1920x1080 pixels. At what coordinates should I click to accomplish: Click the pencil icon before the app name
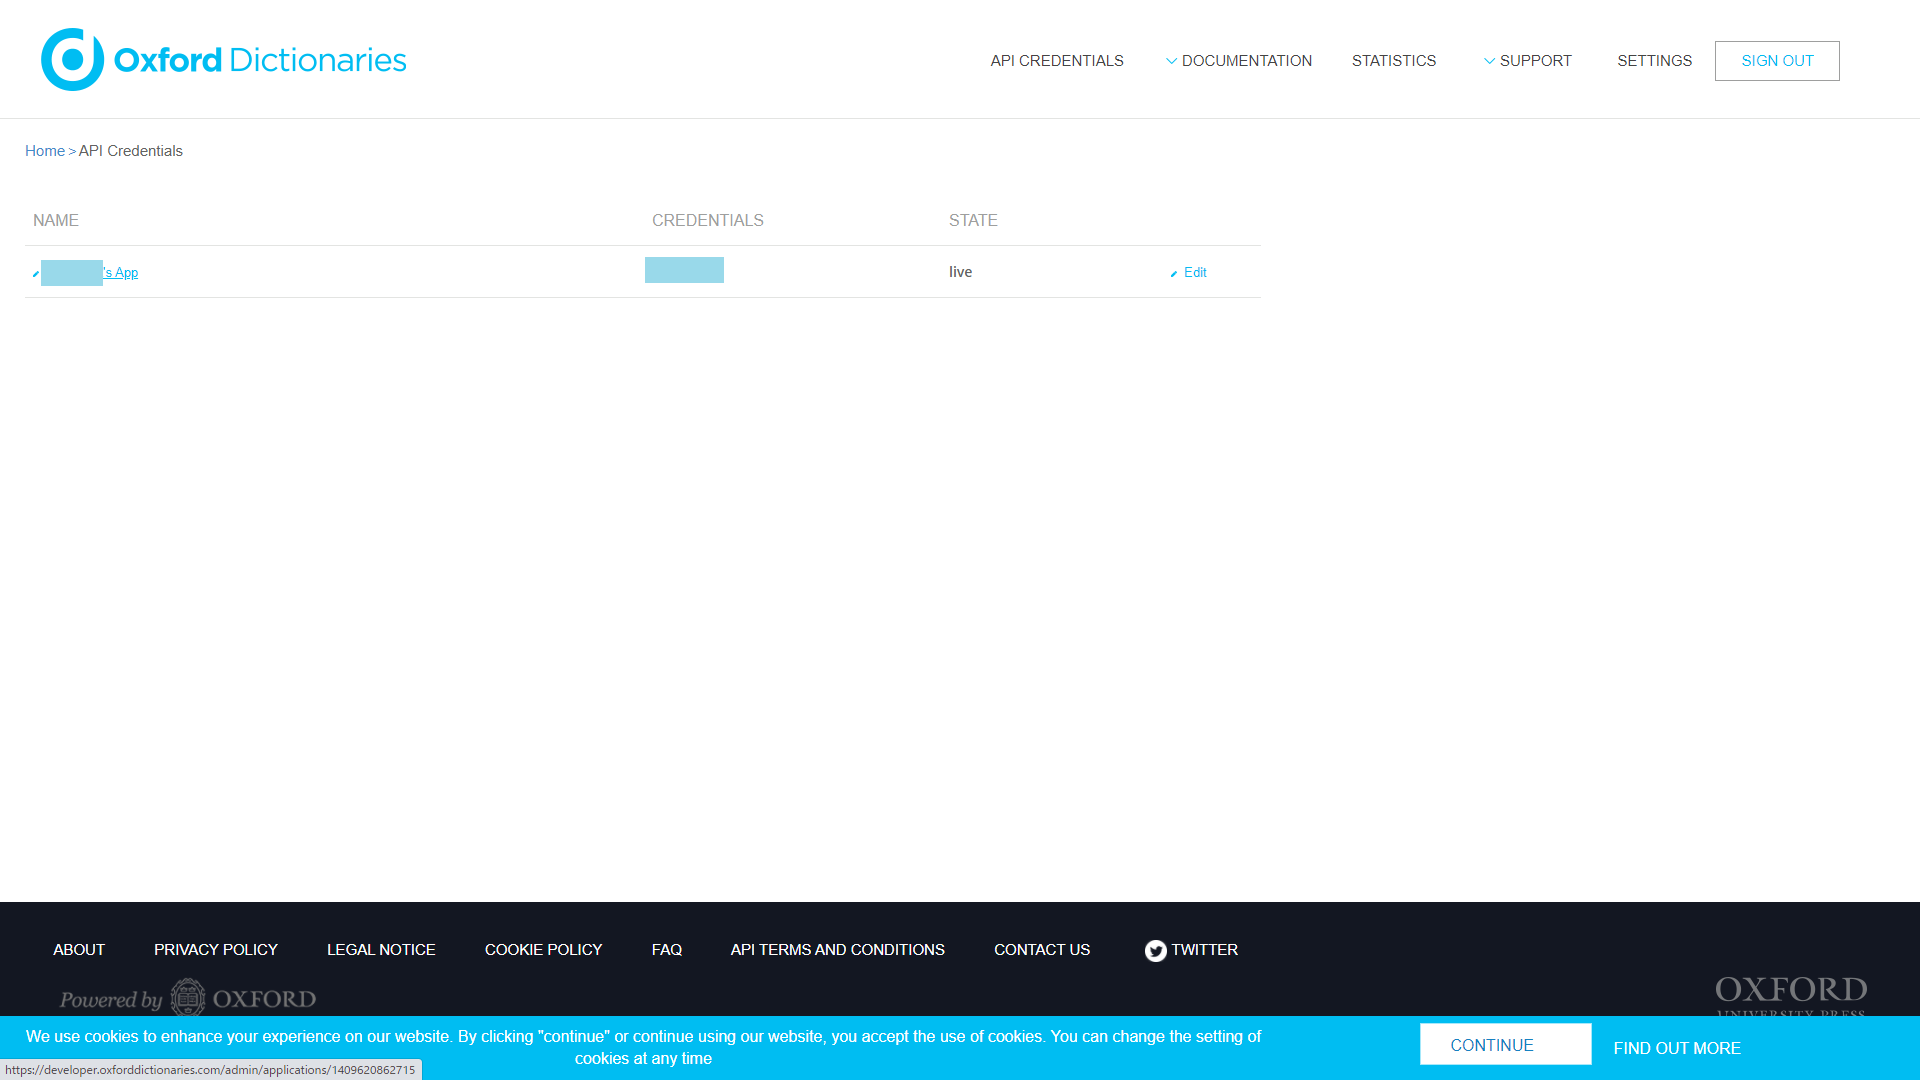coord(36,274)
